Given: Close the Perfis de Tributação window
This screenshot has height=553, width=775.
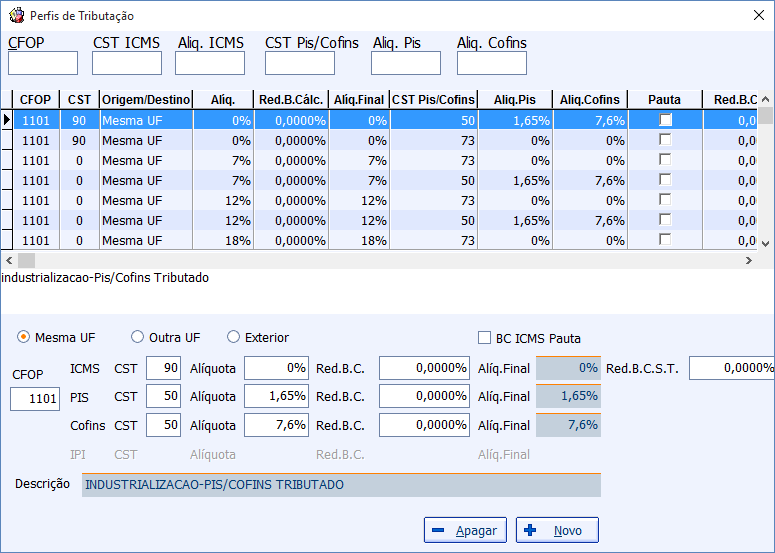Looking at the screenshot, I should (x=759, y=15).
